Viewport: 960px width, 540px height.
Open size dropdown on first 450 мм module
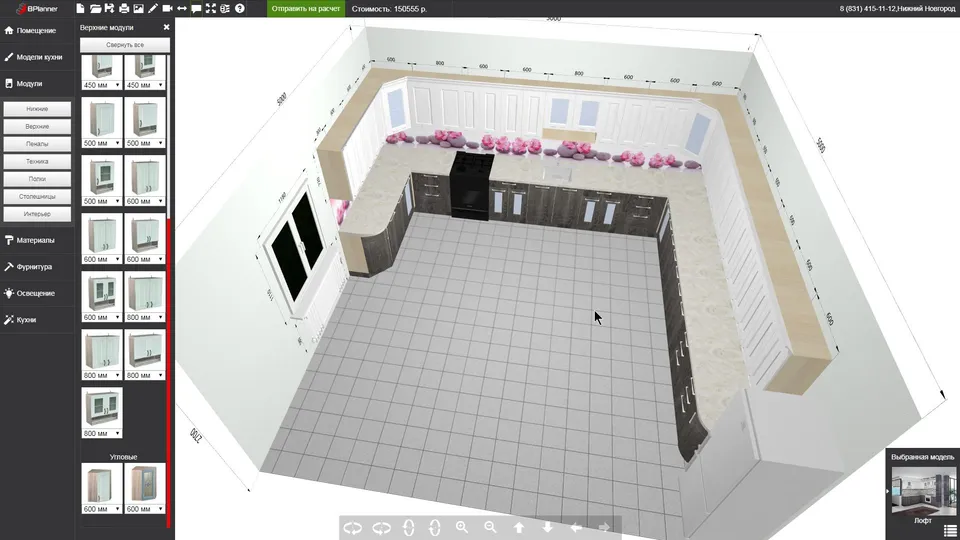102,85
